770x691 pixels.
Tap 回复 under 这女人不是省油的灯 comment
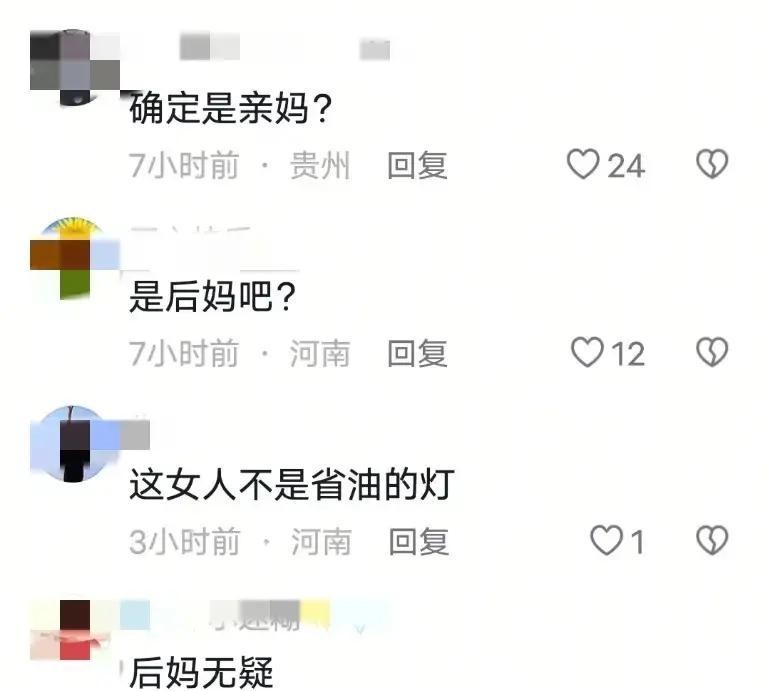coord(419,542)
